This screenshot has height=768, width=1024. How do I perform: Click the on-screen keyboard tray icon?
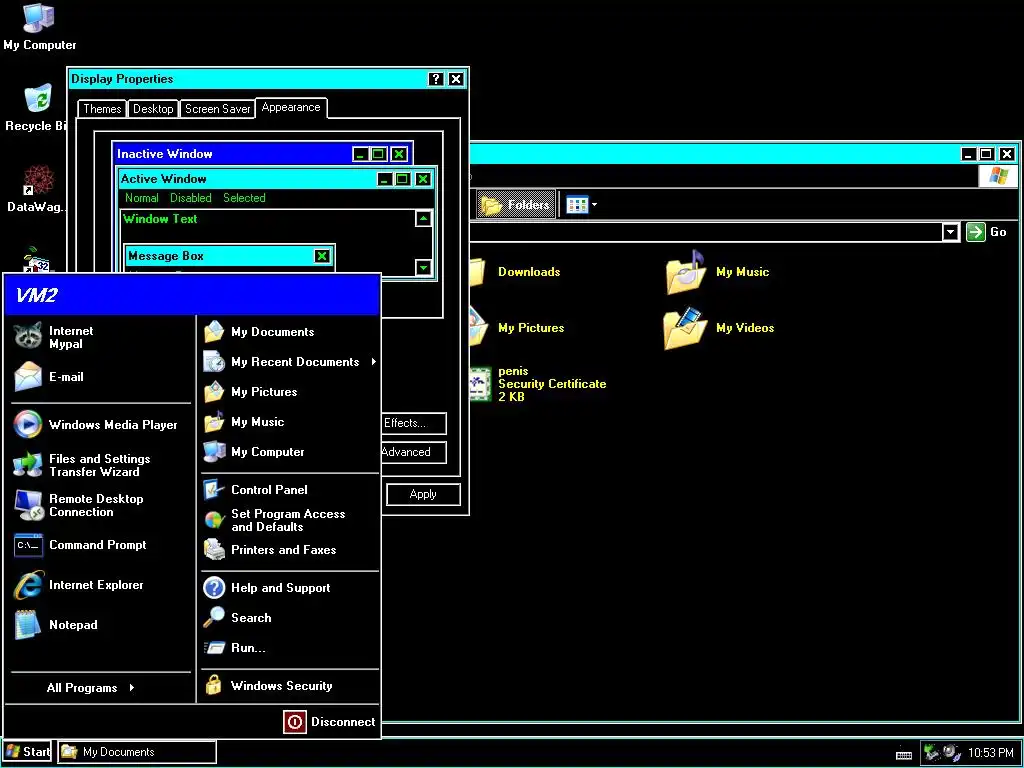(x=904, y=755)
